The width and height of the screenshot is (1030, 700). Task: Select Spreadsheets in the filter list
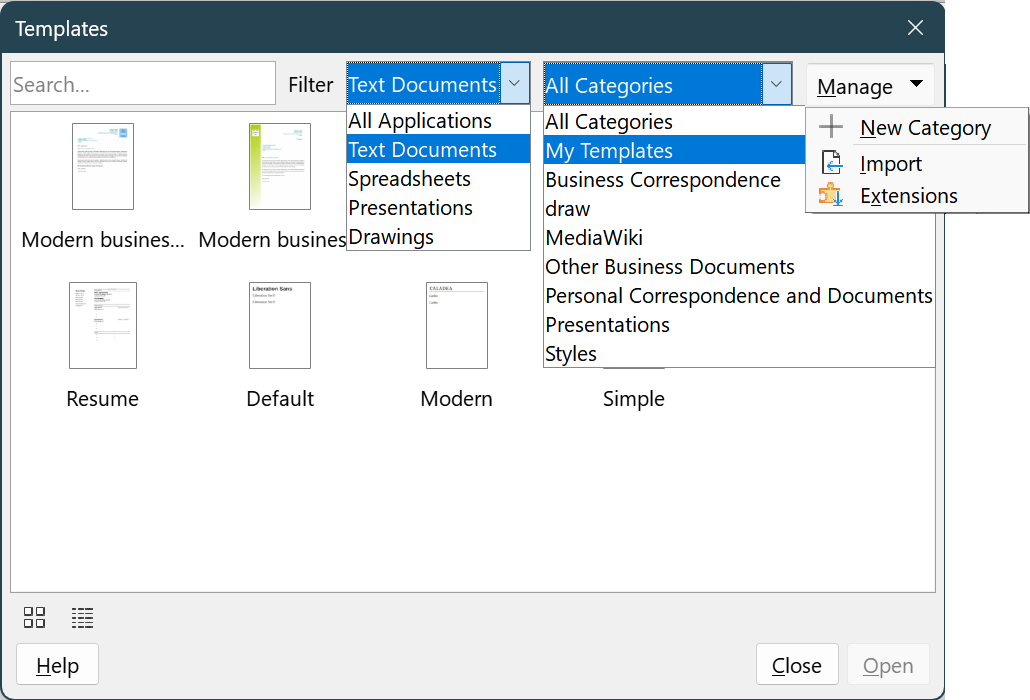click(409, 178)
